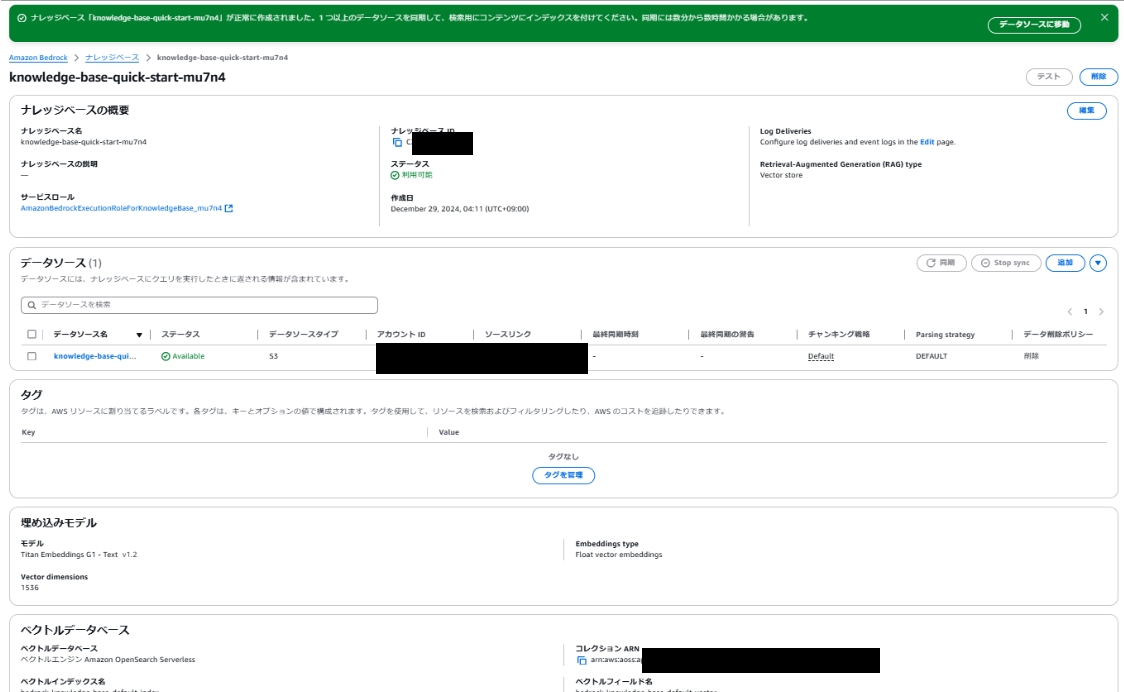Click the タグを管理 button
Image resolution: width=1124 pixels, height=692 pixels.
click(563, 475)
